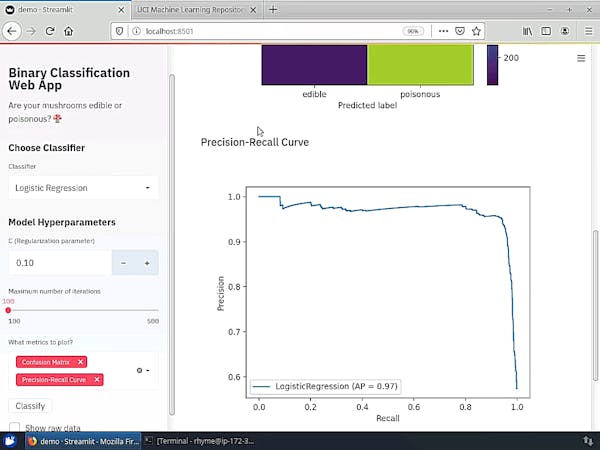Open the tracking protection shield icon
Image resolution: width=600 pixels, height=450 pixels.
pyautogui.click(x=119, y=31)
